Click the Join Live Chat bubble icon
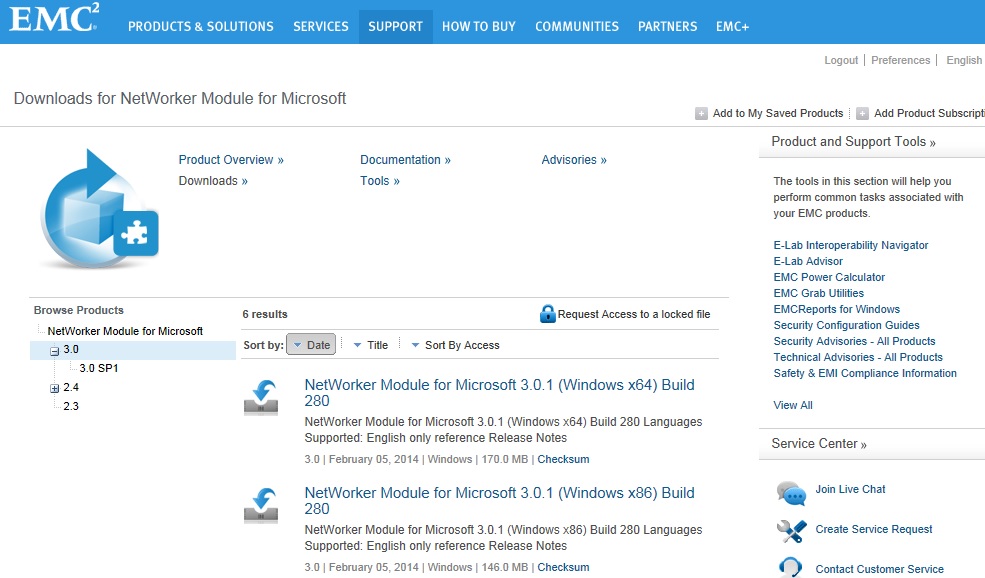The image size is (985, 578). coord(791,493)
